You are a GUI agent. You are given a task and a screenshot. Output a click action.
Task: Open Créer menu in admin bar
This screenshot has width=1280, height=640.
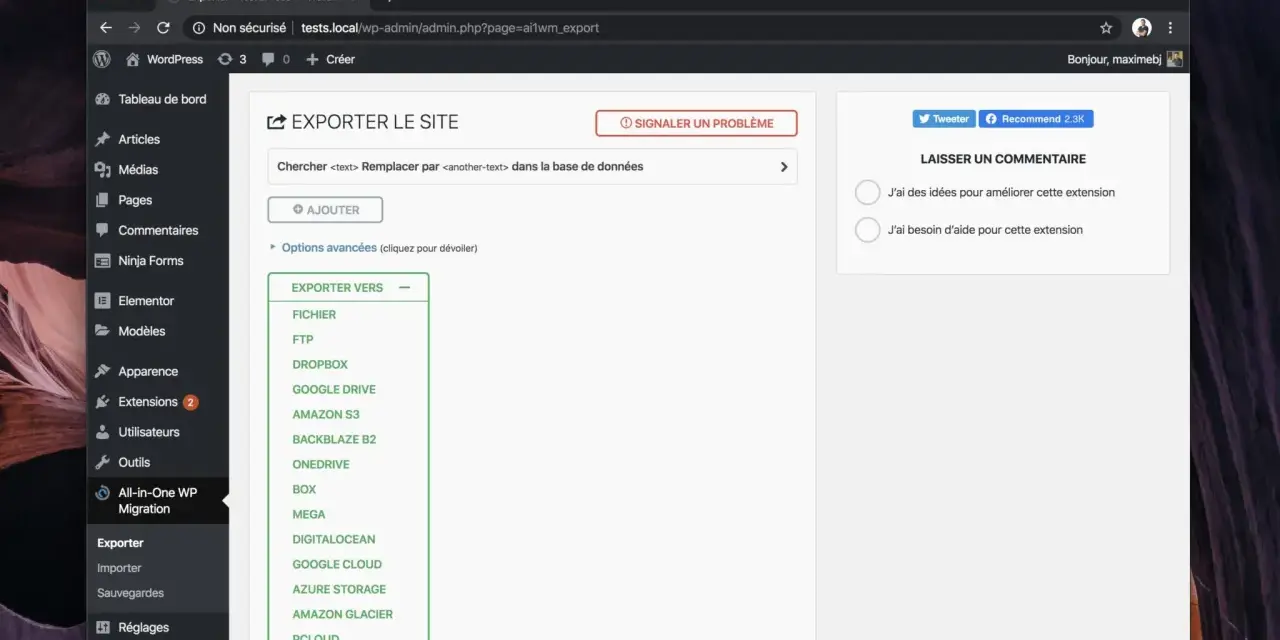[x=330, y=59]
